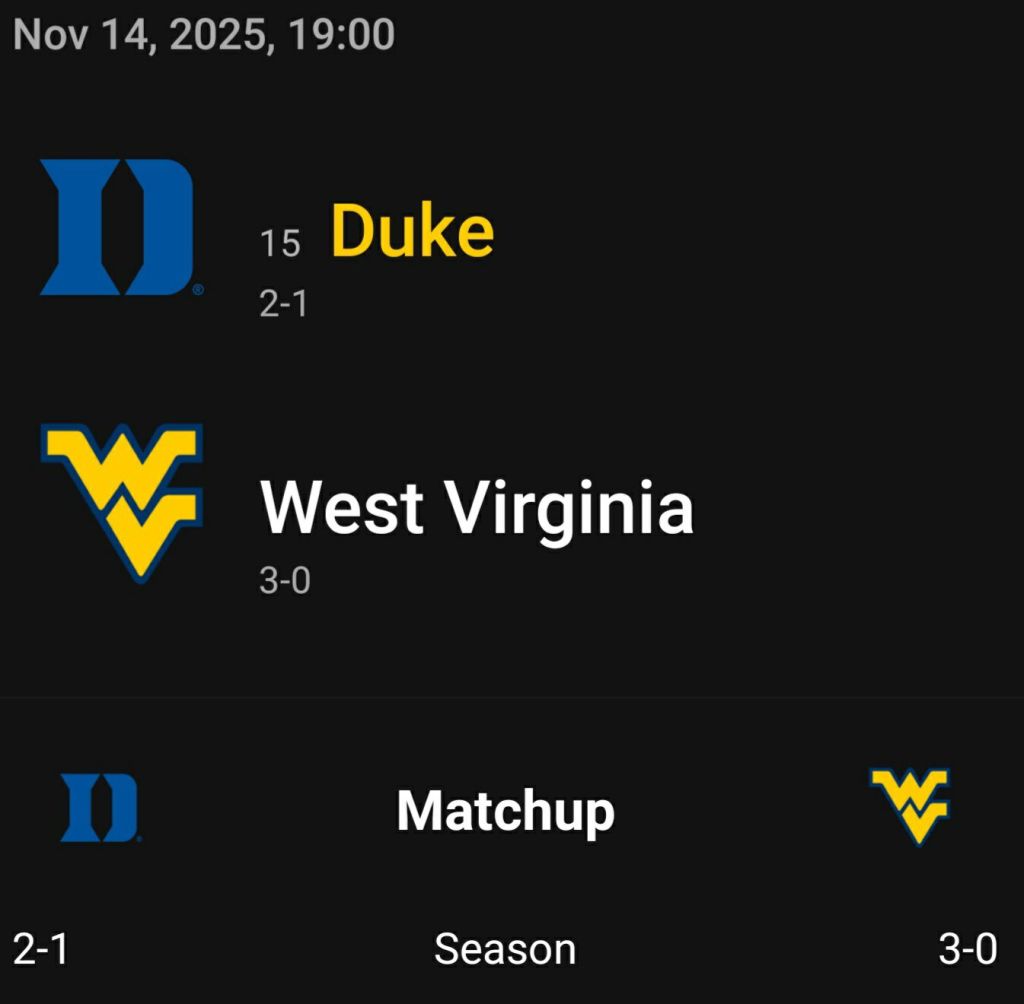Image resolution: width=1024 pixels, height=1004 pixels.
Task: Click the word "Virginia" in the team name
Action: [x=569, y=507]
